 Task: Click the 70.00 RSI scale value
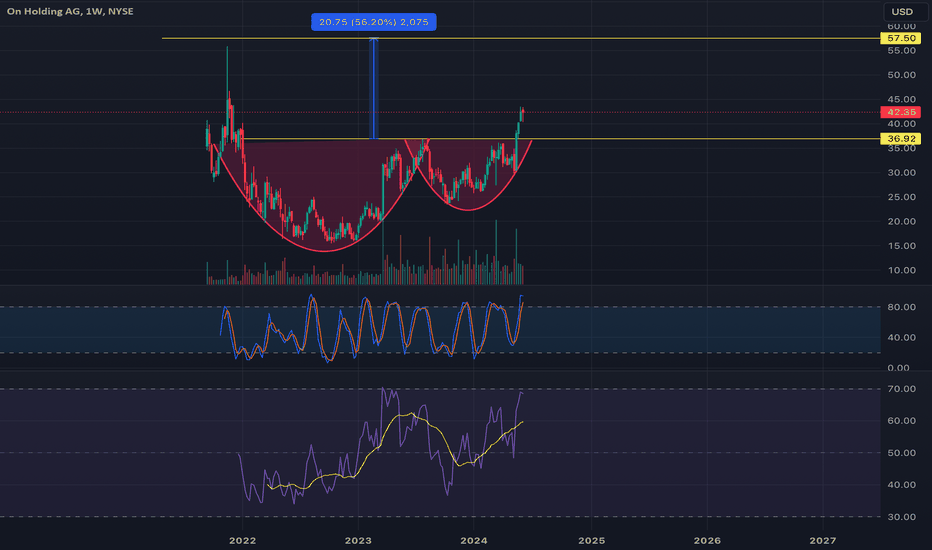[902, 389]
